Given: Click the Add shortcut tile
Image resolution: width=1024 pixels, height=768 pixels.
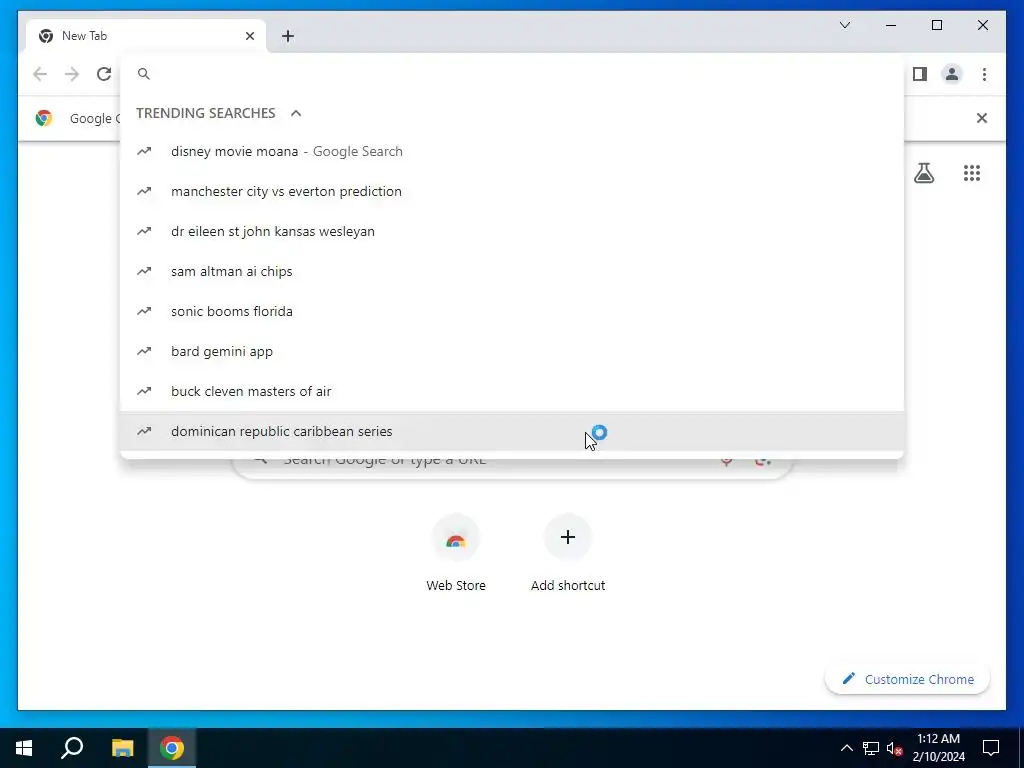Looking at the screenshot, I should point(568,552).
